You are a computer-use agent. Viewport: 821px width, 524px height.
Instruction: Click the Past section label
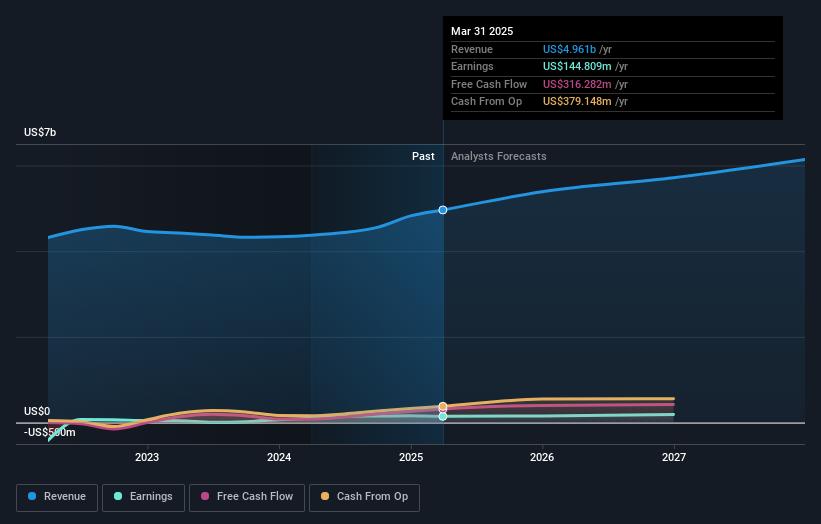pos(423,157)
